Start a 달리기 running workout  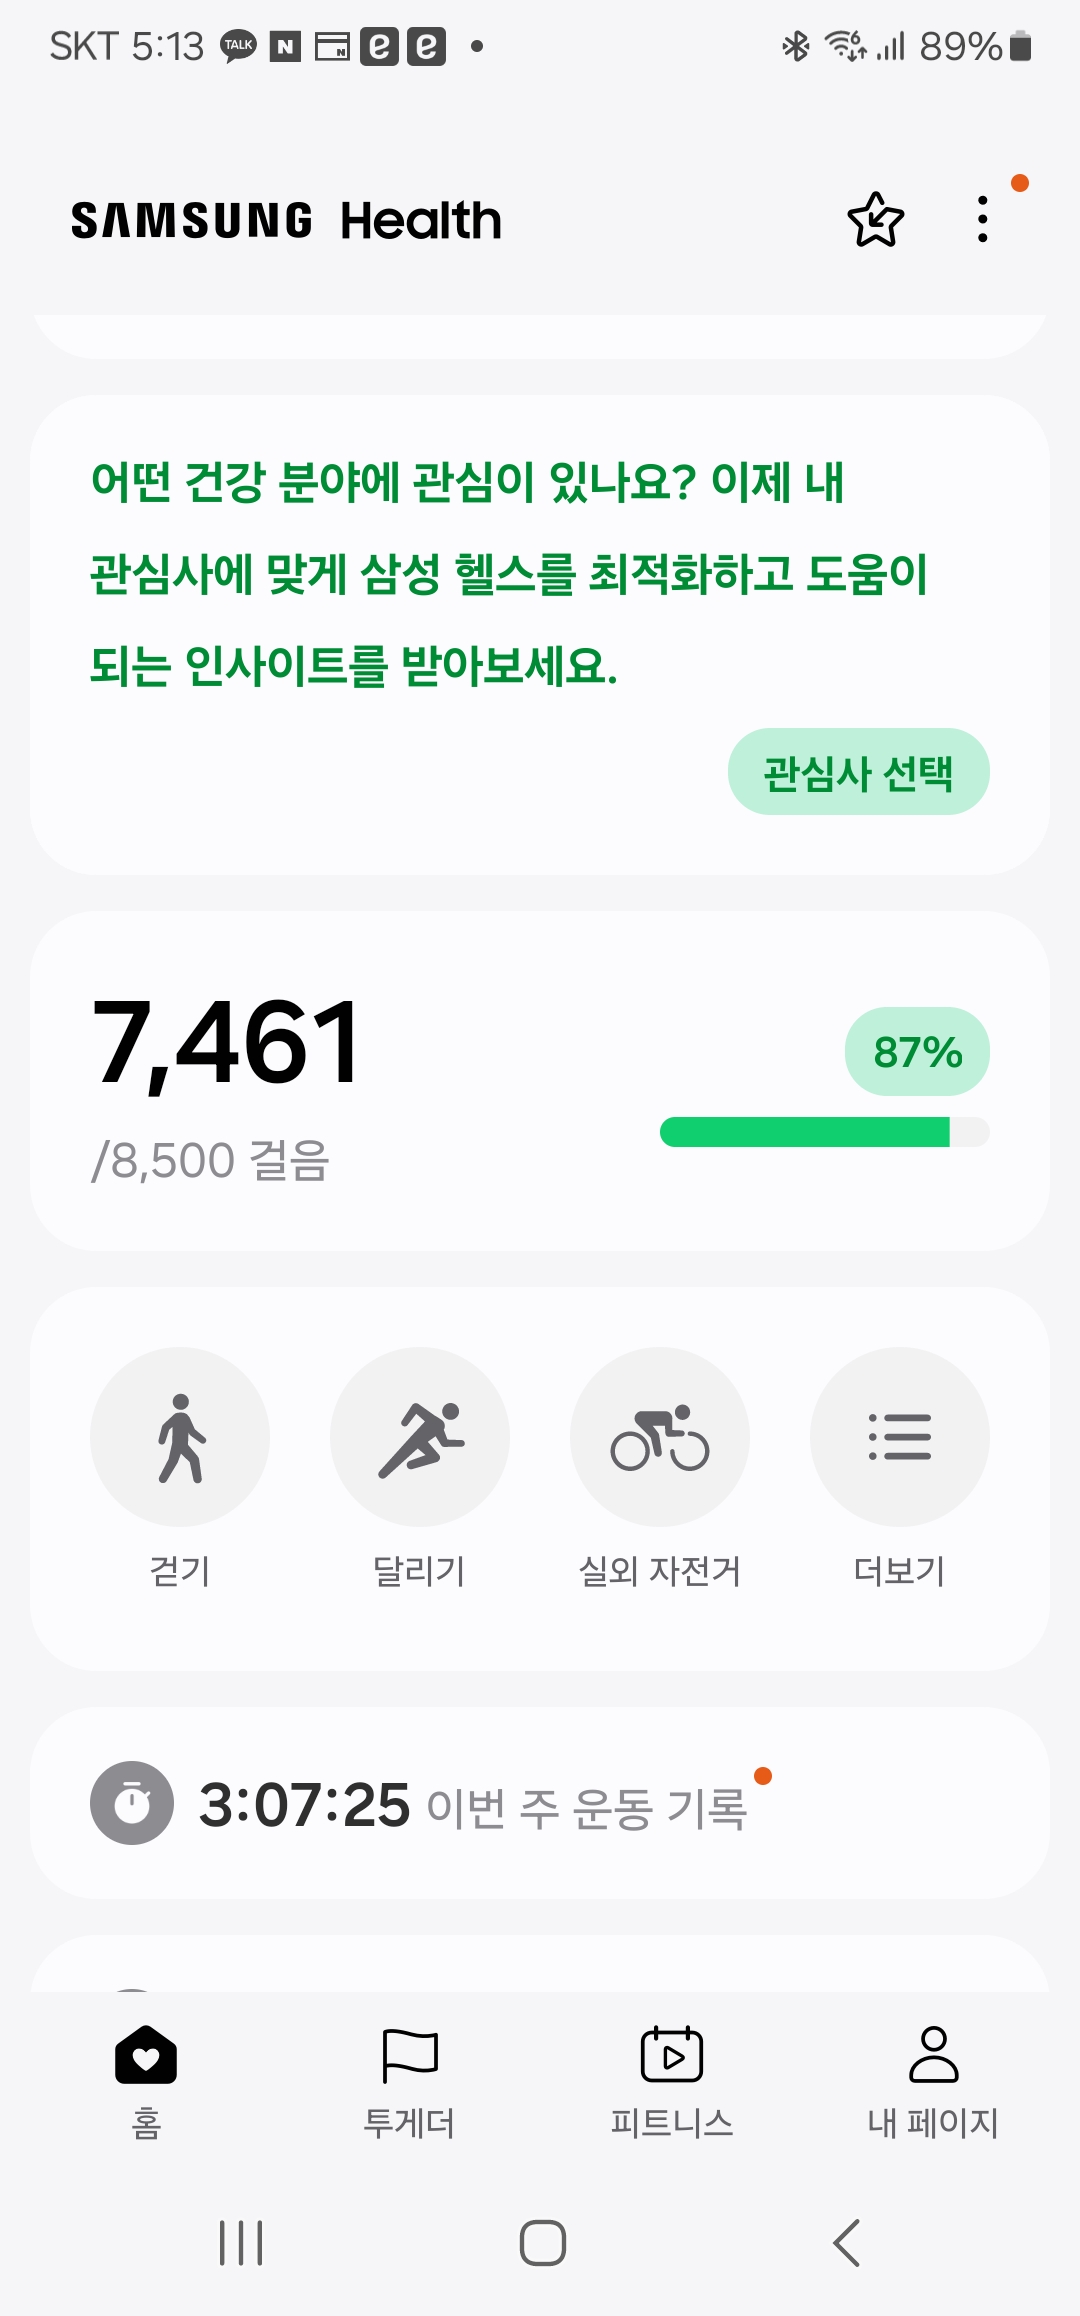pyautogui.click(x=420, y=1437)
